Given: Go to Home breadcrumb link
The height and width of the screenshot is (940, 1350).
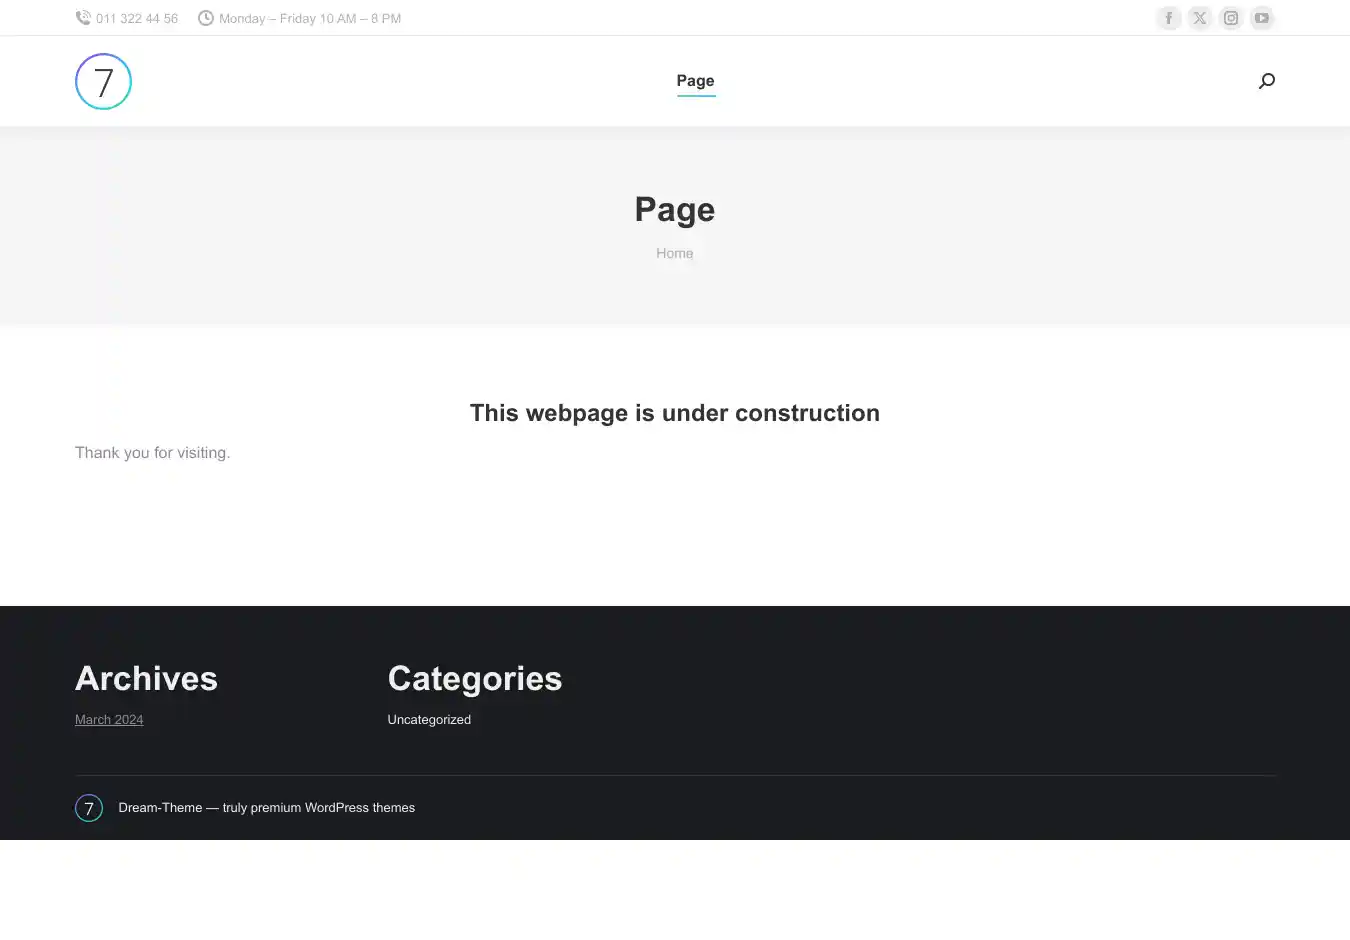Looking at the screenshot, I should (674, 253).
